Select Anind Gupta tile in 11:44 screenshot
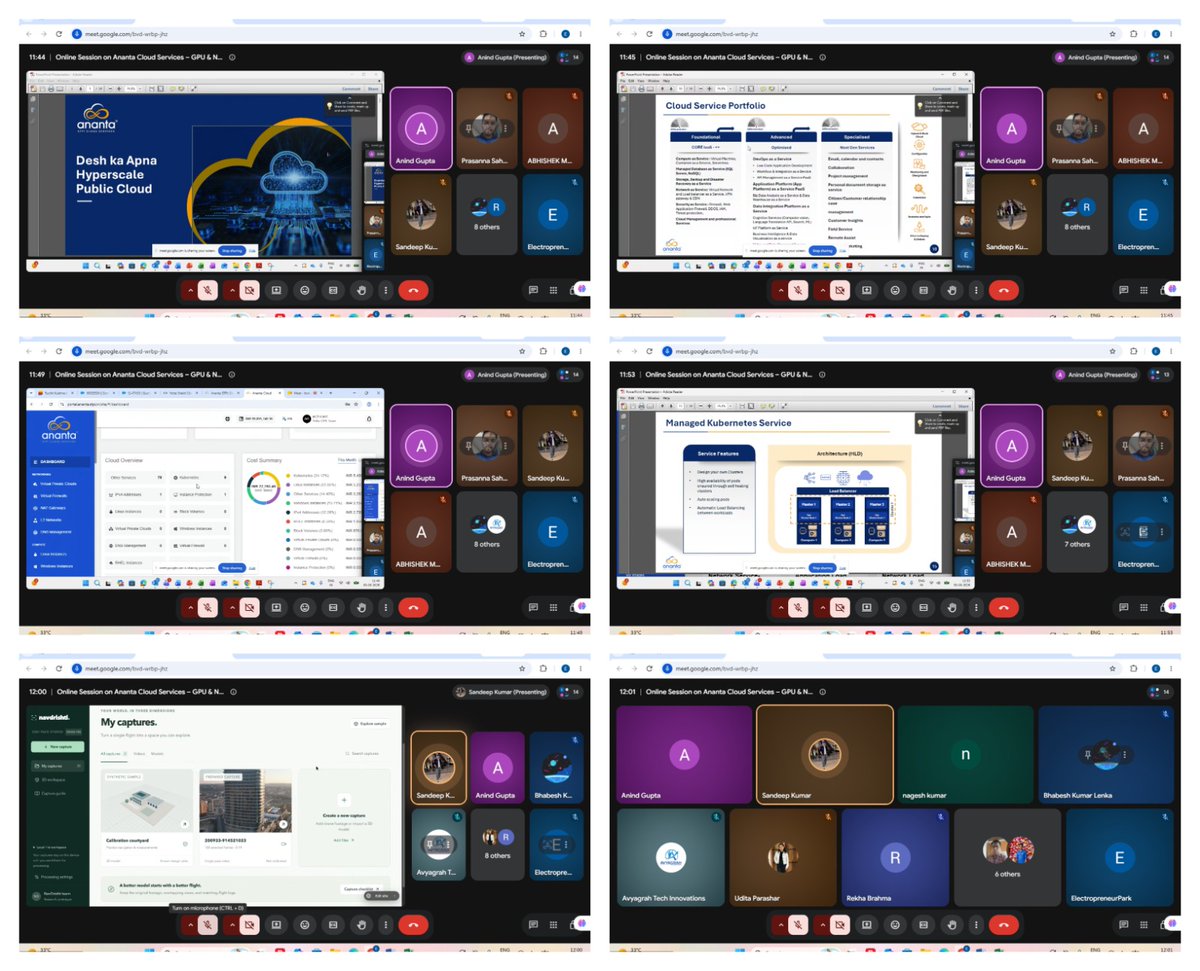Image resolution: width=1200 pixels, height=971 pixels. click(x=420, y=128)
